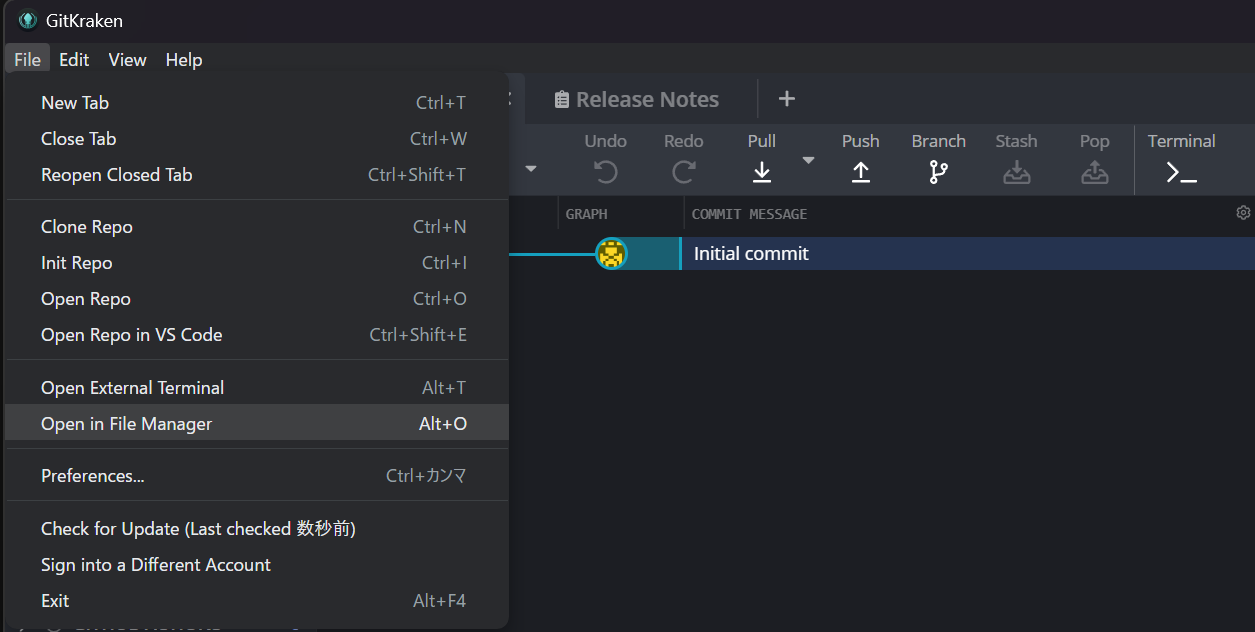
Task: Click the commit author avatar in graph
Action: [611, 254]
